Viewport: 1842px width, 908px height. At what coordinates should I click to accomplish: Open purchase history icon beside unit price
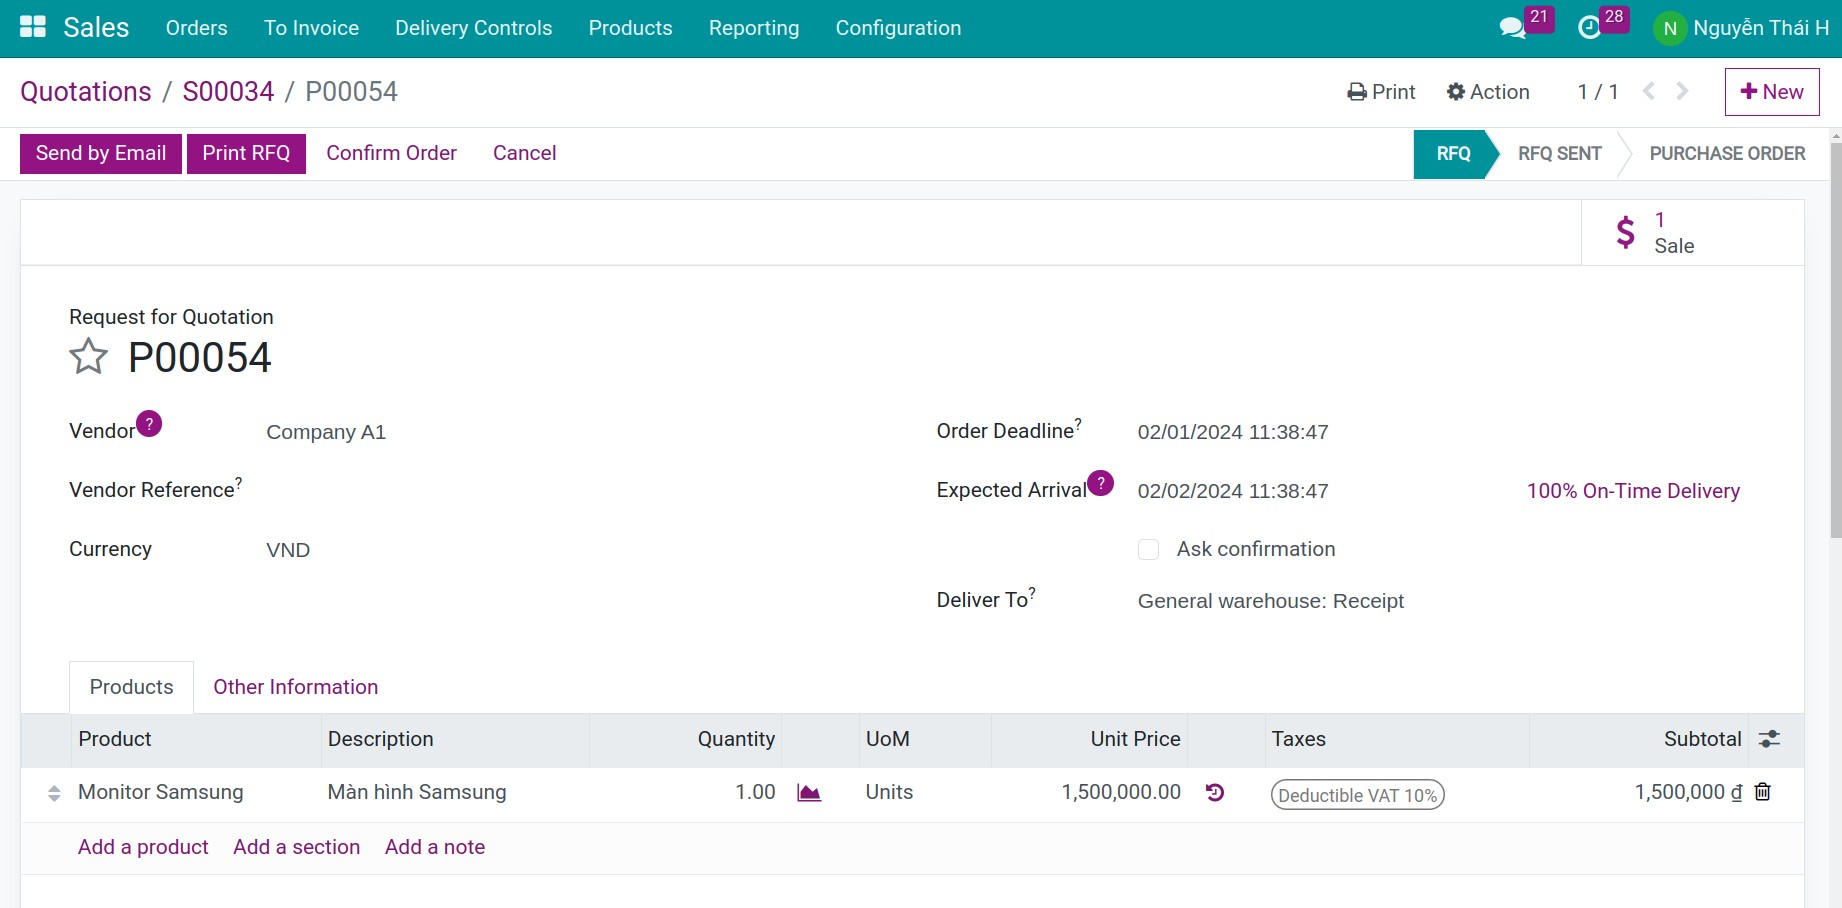click(x=1213, y=792)
